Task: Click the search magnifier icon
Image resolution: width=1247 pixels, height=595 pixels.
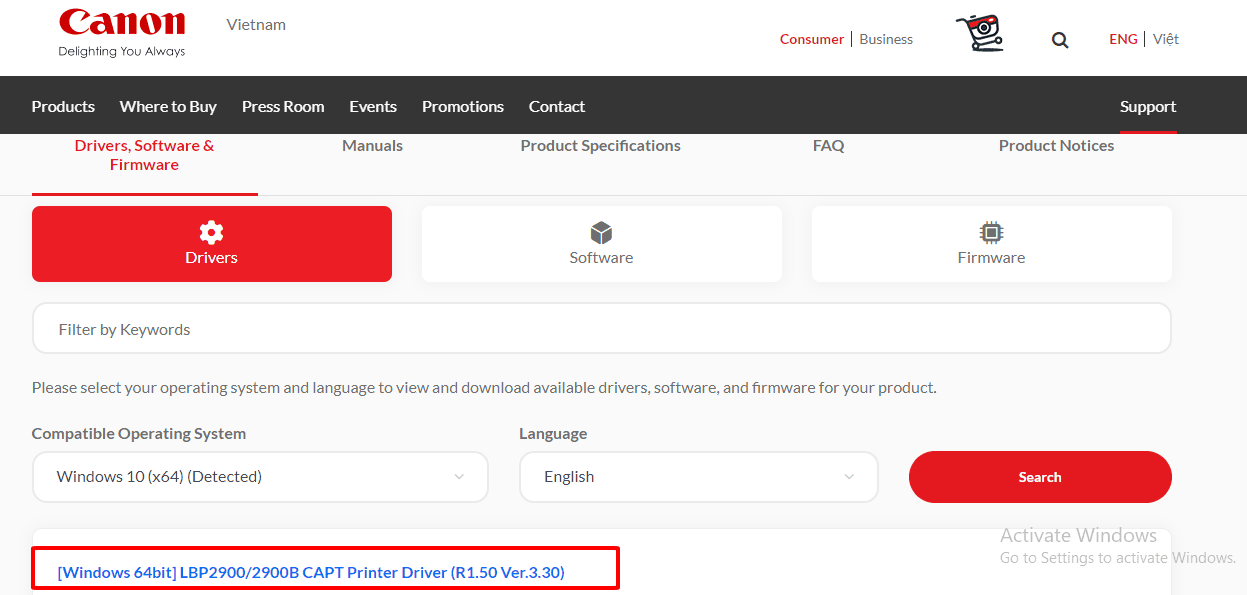Action: [x=1060, y=40]
